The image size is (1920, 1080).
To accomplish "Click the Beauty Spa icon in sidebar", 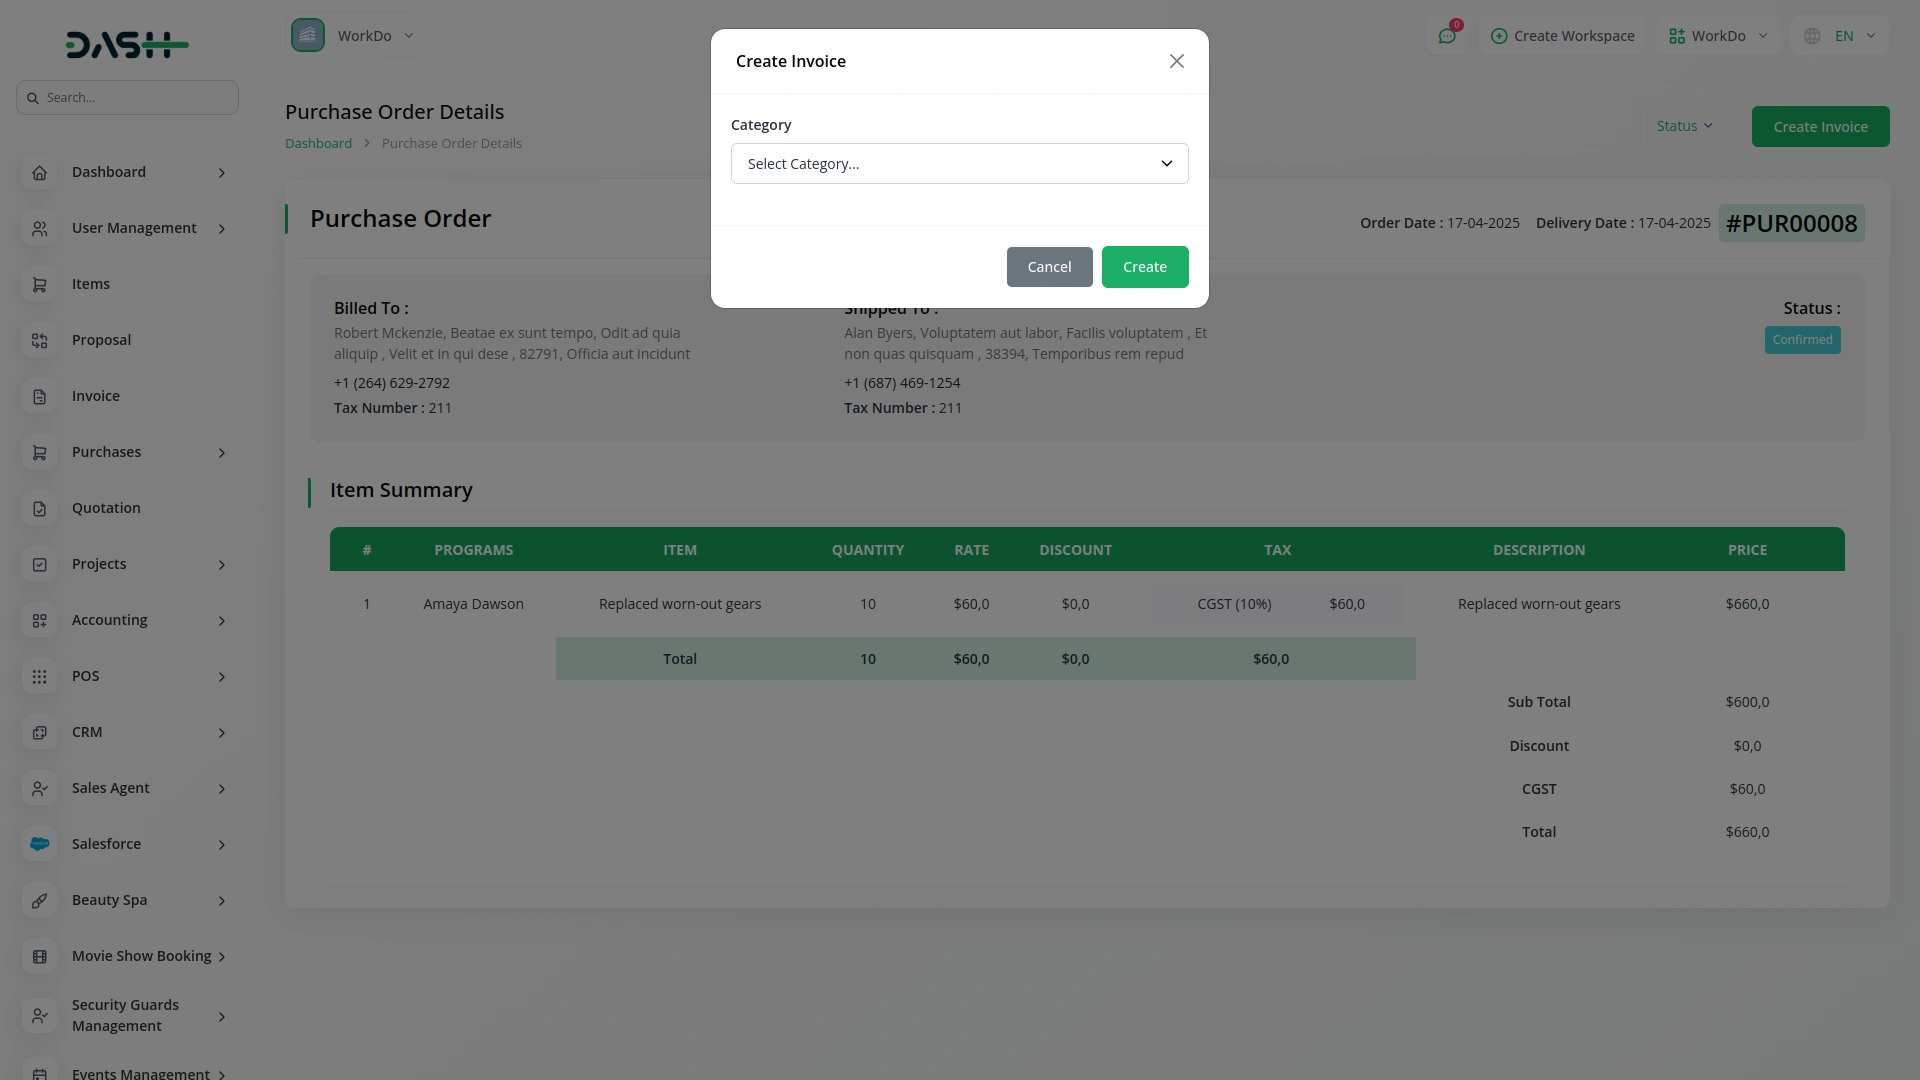I will coord(39,901).
